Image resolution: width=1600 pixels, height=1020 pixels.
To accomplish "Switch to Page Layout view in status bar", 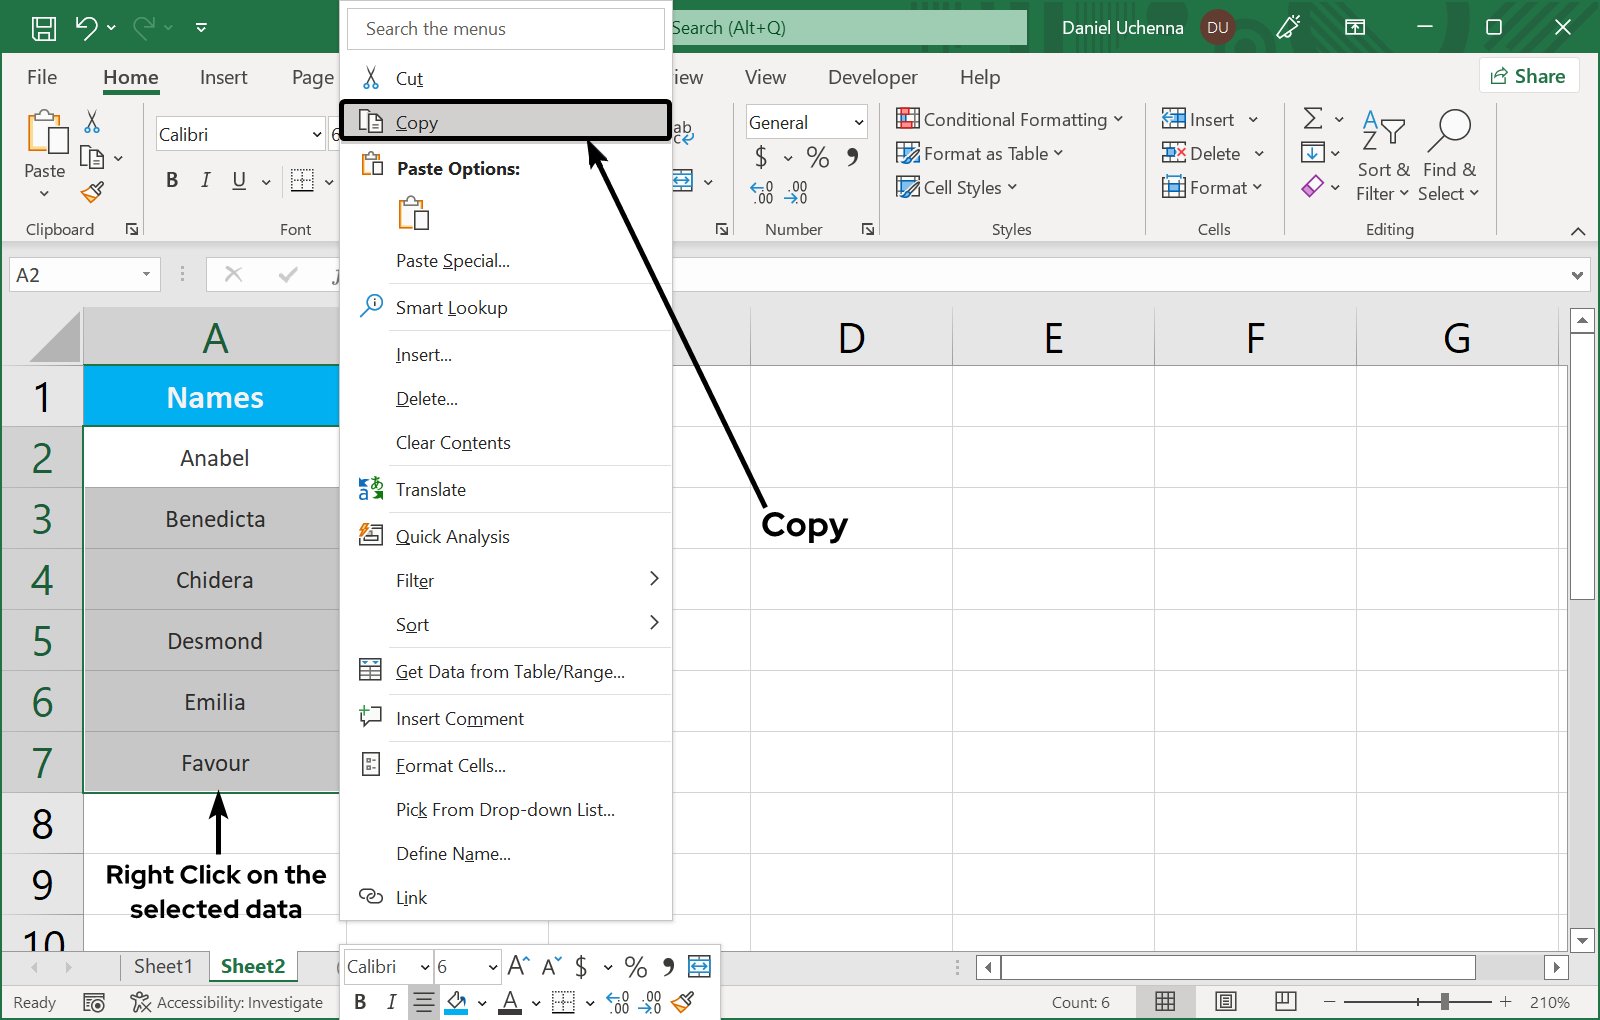I will click(x=1226, y=1001).
